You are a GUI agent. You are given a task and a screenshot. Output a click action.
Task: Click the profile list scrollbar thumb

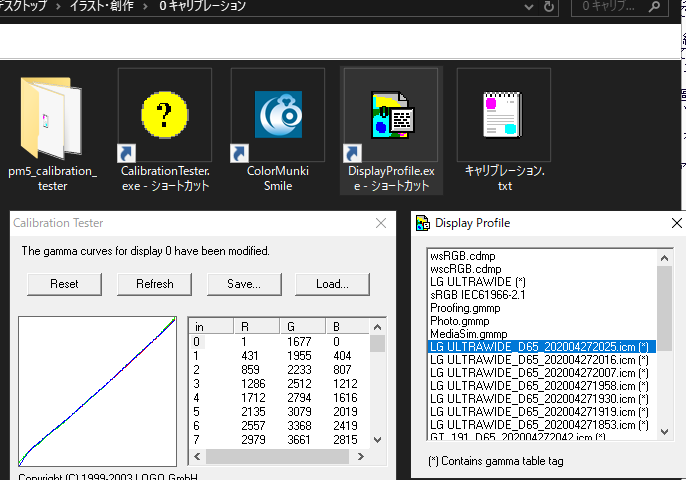[x=664, y=308]
